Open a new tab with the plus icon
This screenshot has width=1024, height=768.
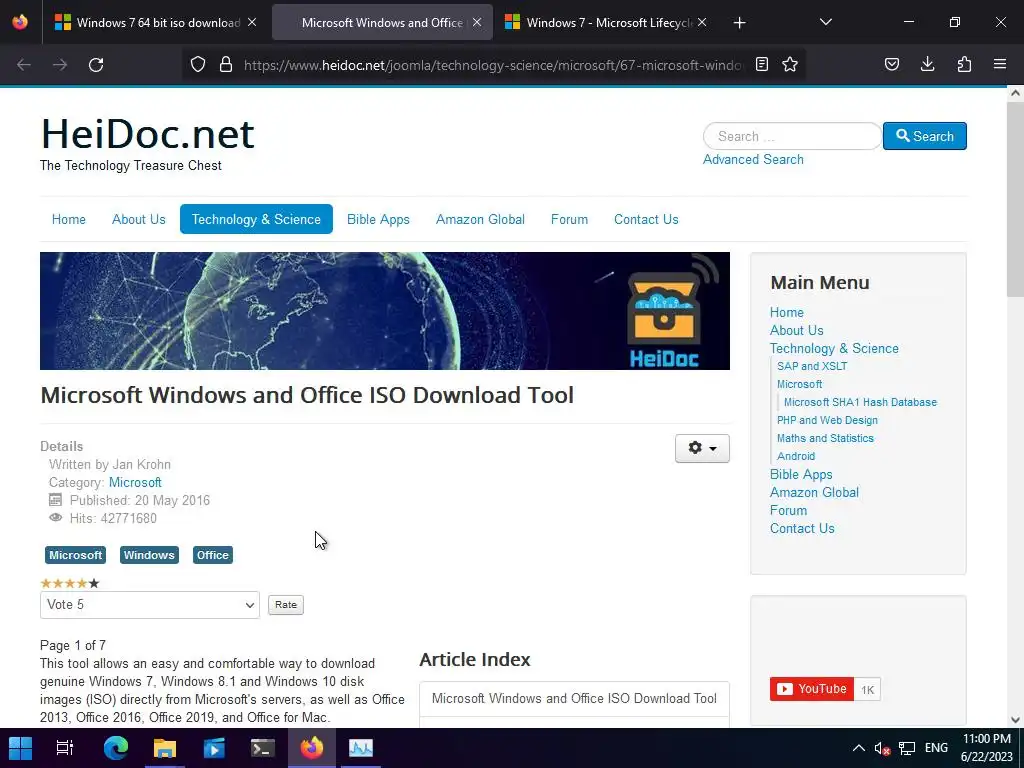coord(739,23)
